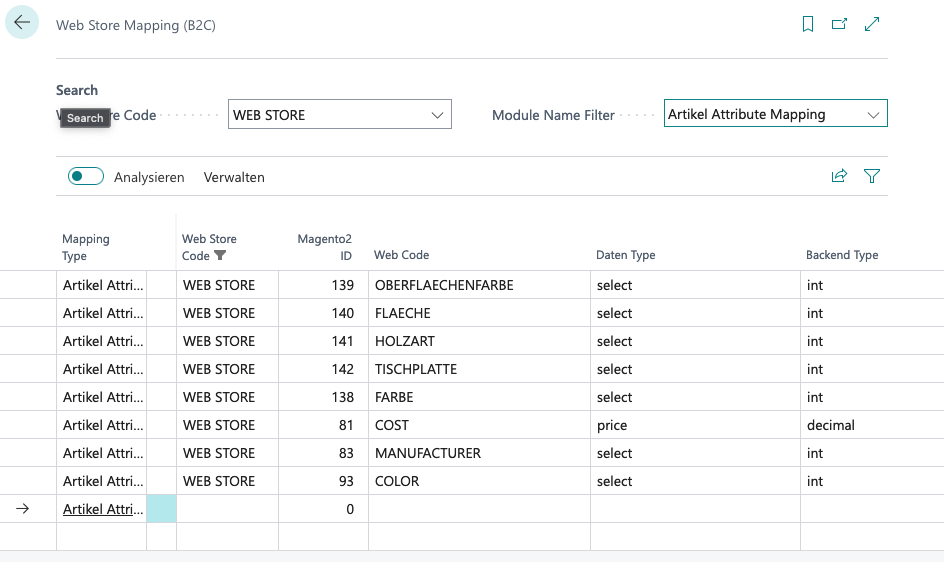Click Magento2 ID 140 cell
The height and width of the screenshot is (562, 944).
323,313
